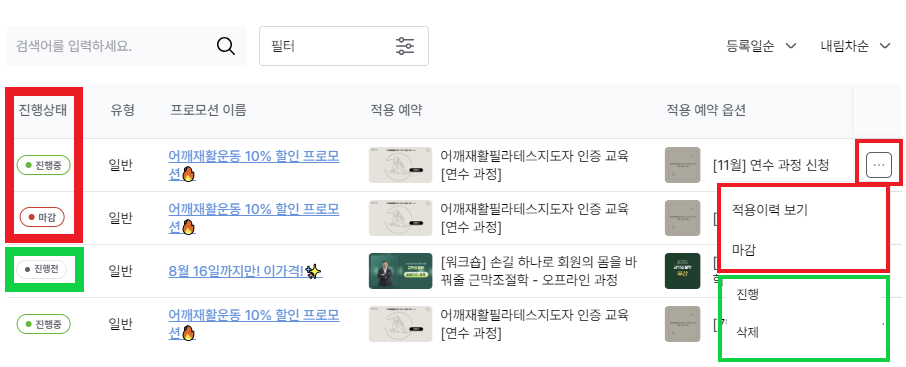The height and width of the screenshot is (367, 906).
Task: Click the red 마감 status badge
Action: [x=42, y=218]
